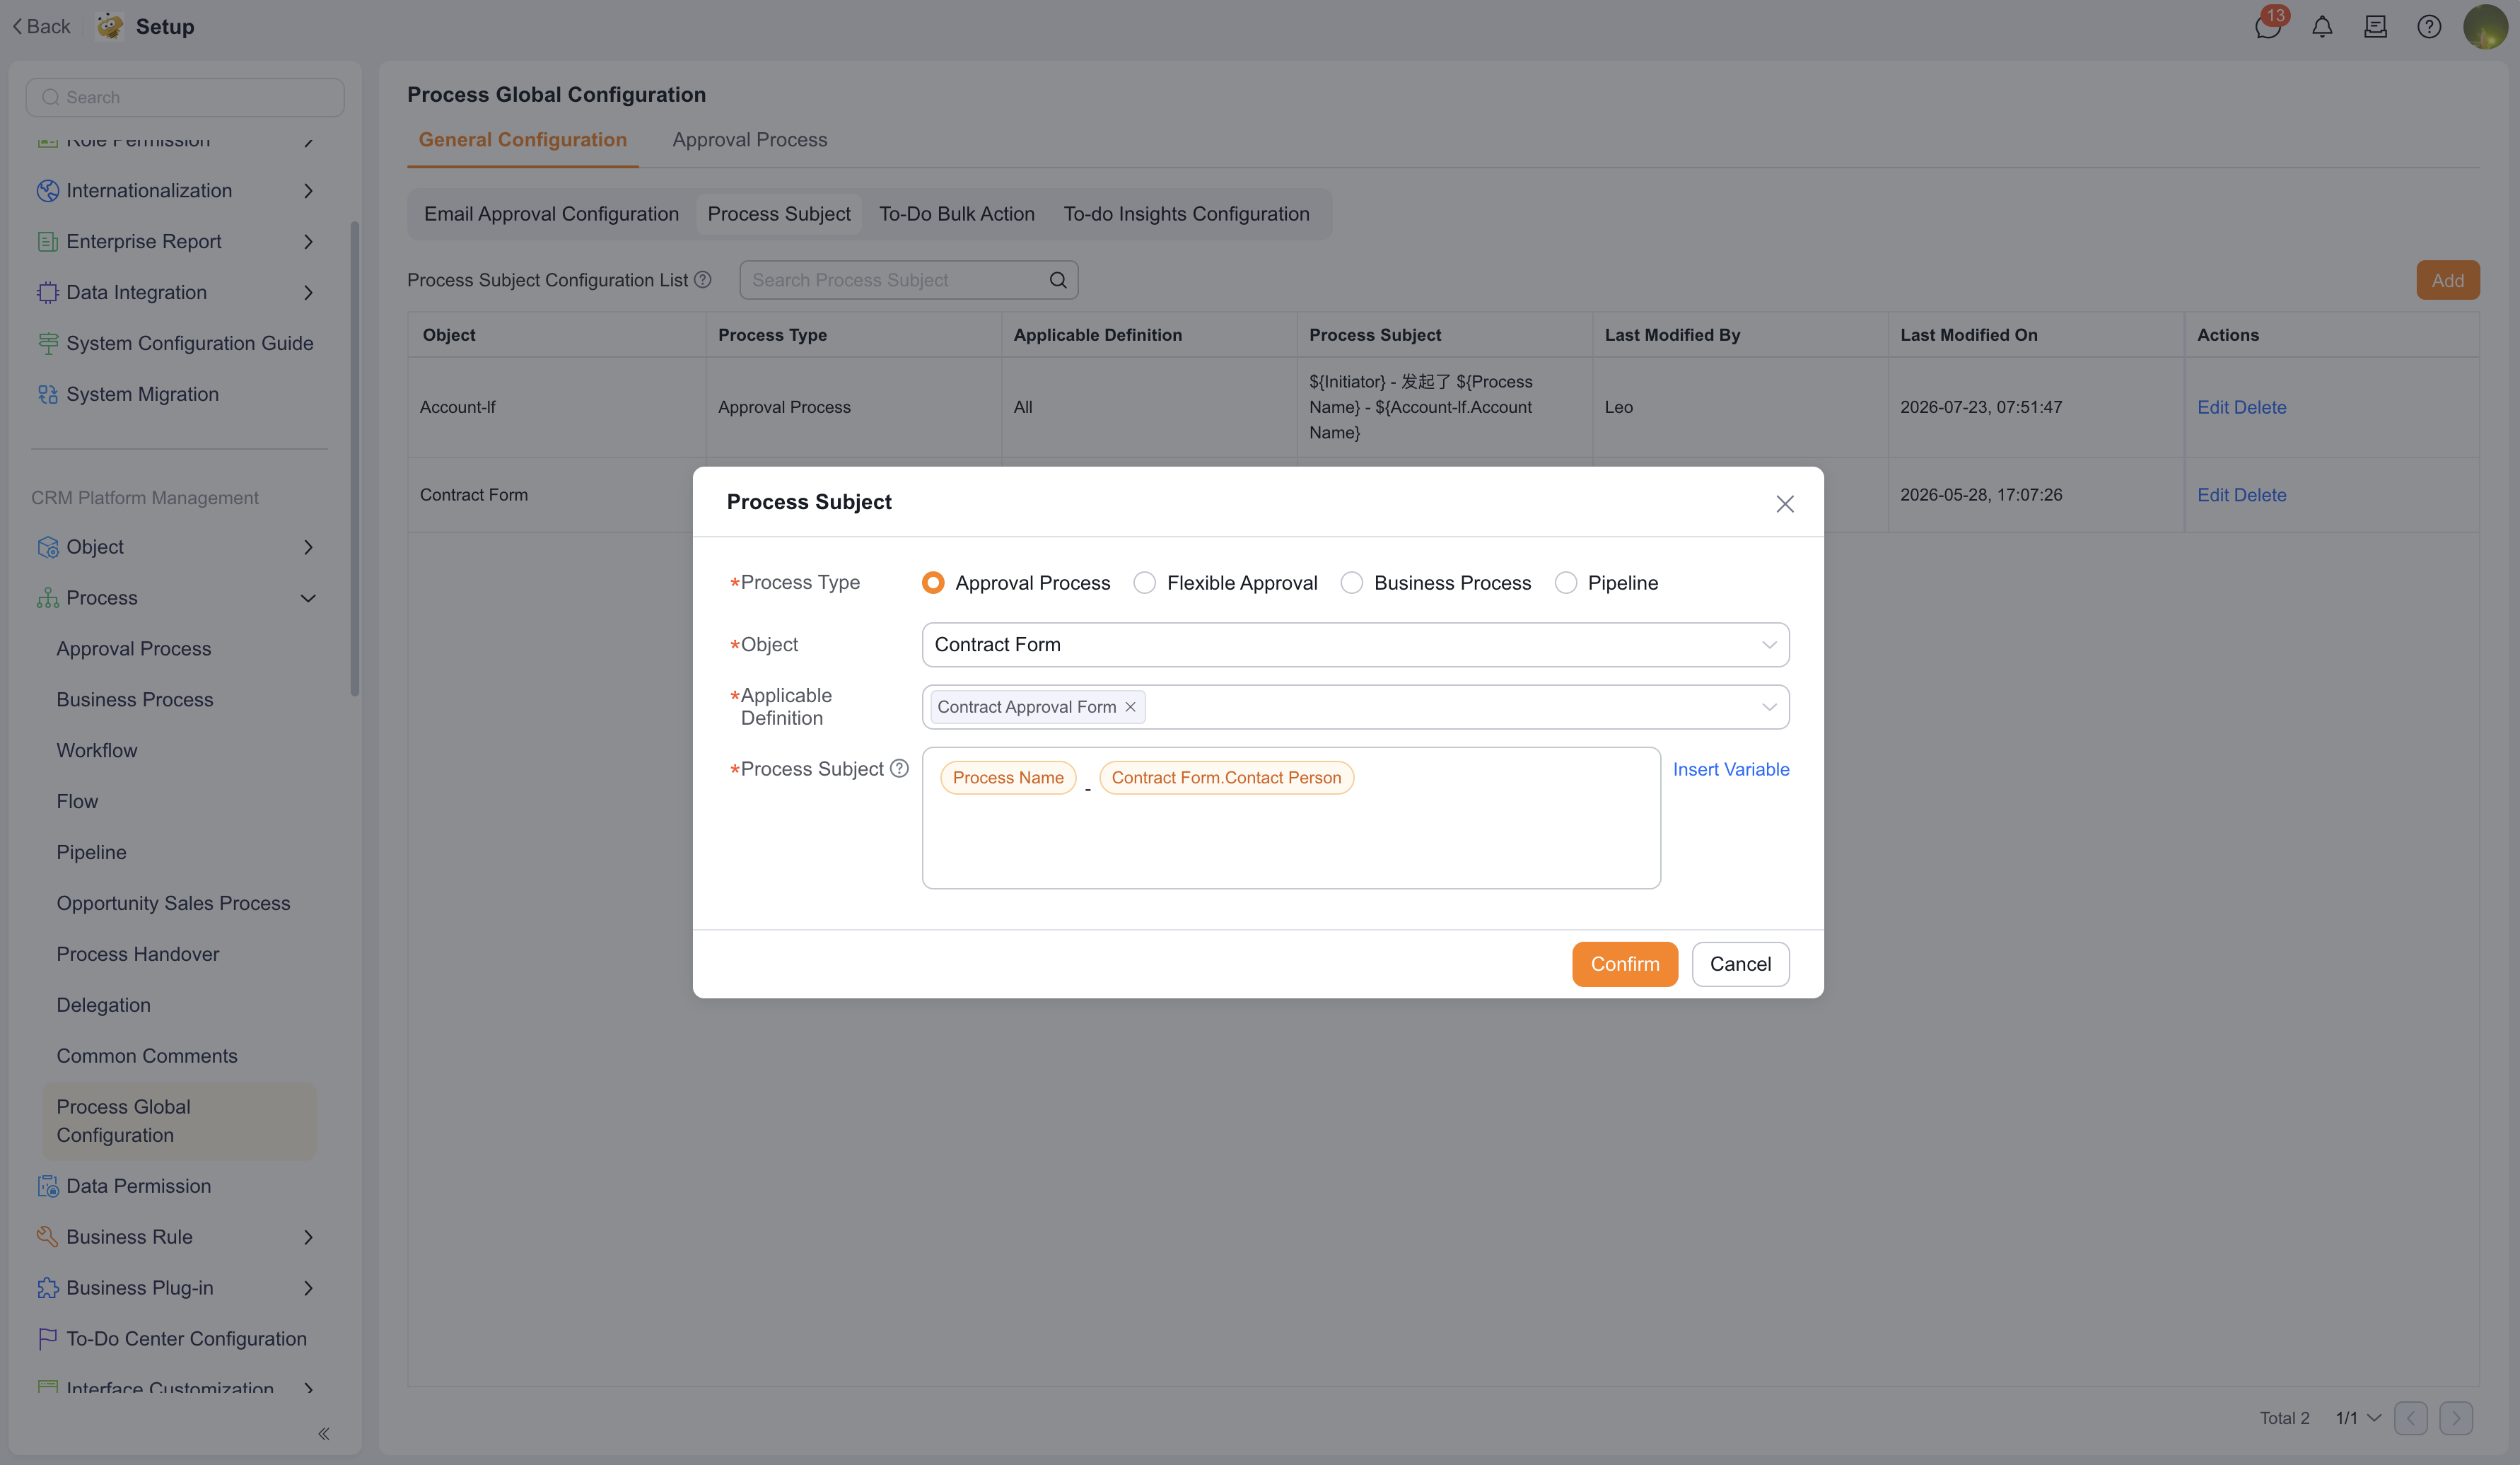Click the Data Integration icon in the sidebar

click(47, 292)
